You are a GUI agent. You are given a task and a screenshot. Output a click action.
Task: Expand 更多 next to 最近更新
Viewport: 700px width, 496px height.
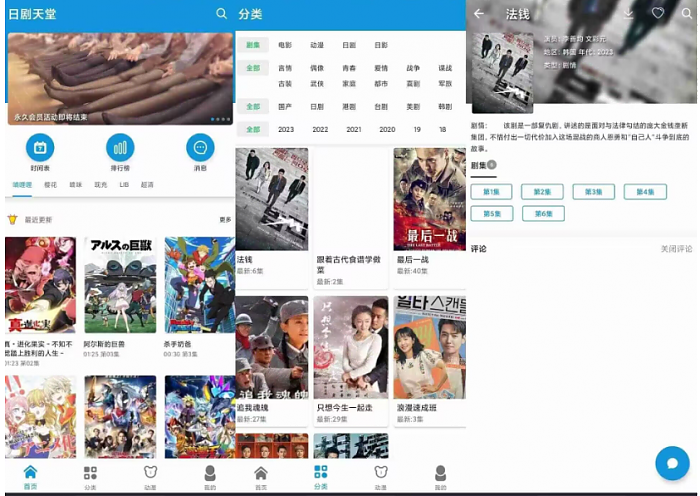coord(225,220)
